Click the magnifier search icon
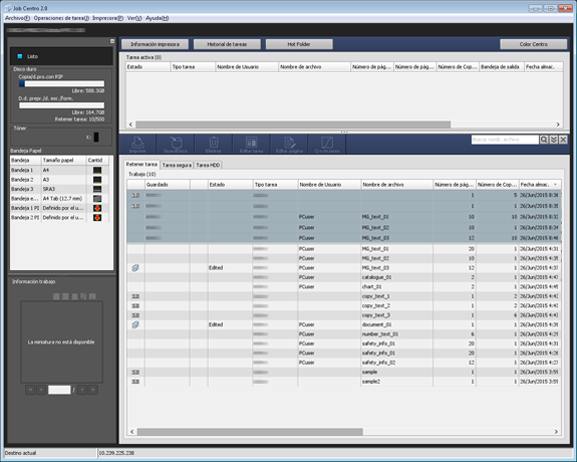This screenshot has height=462, width=577. click(544, 140)
